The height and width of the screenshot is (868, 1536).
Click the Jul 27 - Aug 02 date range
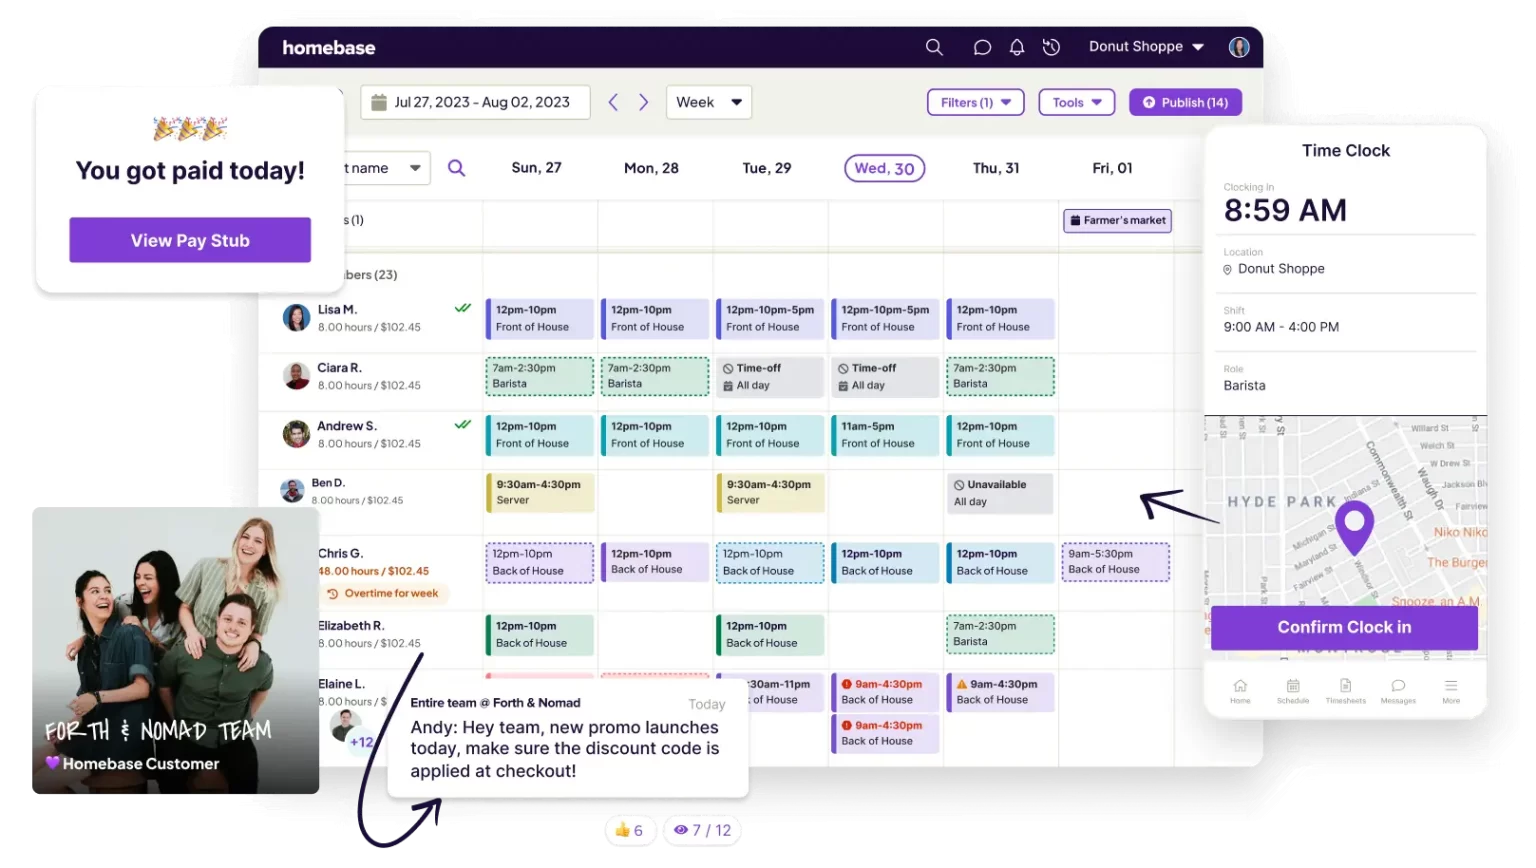pos(474,102)
